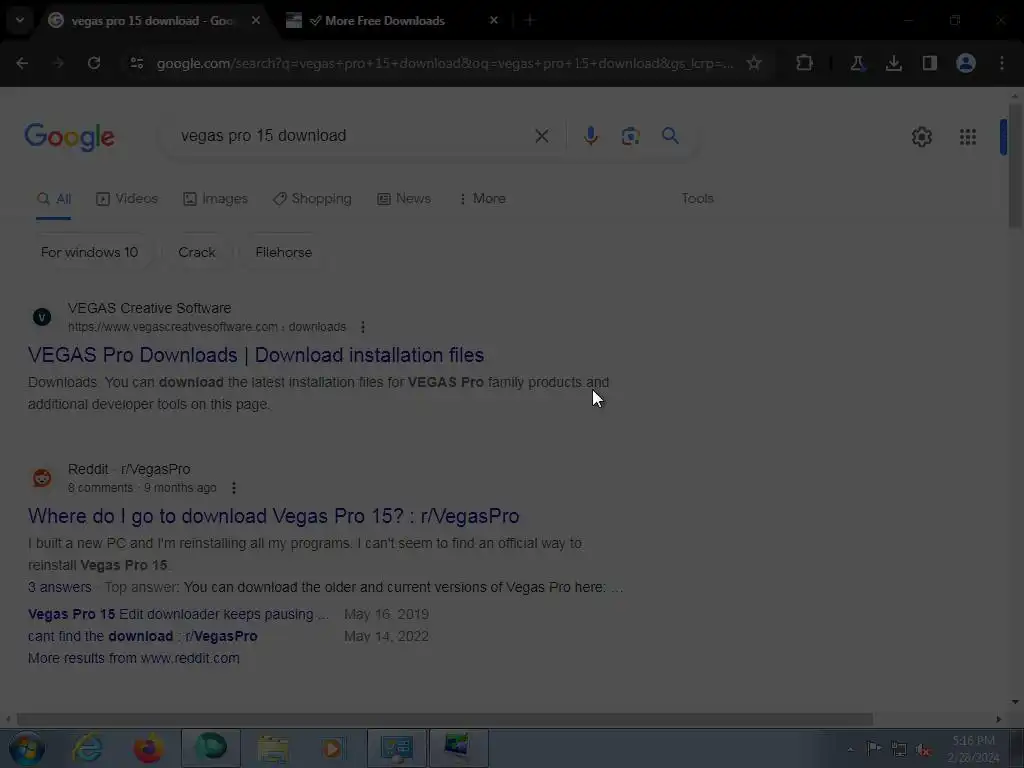1024x768 pixels.
Task: Open the tab search dropdown arrow
Action: [x=20, y=20]
